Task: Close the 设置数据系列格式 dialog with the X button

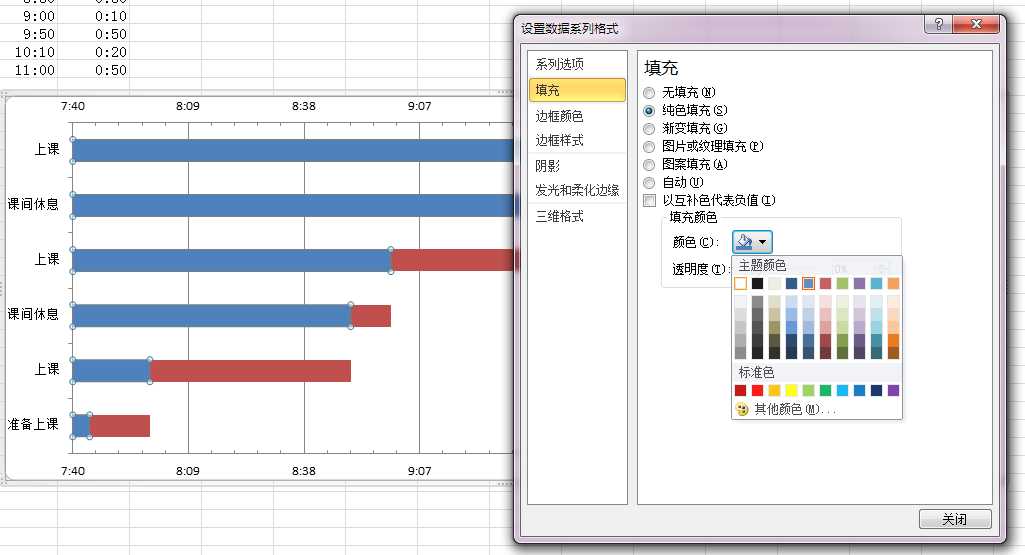Action: (x=976, y=25)
